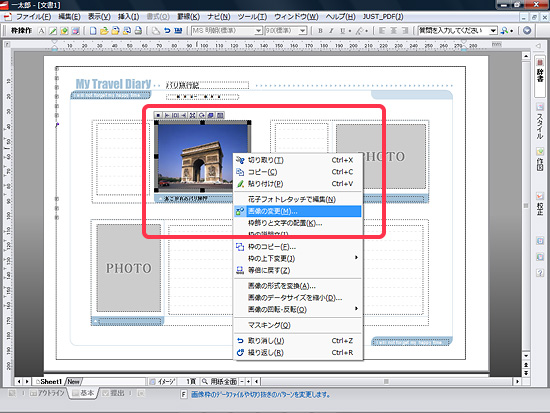The image size is (550, 413).
Task: Select マスキング(Q) menu item
Action: pos(297,325)
